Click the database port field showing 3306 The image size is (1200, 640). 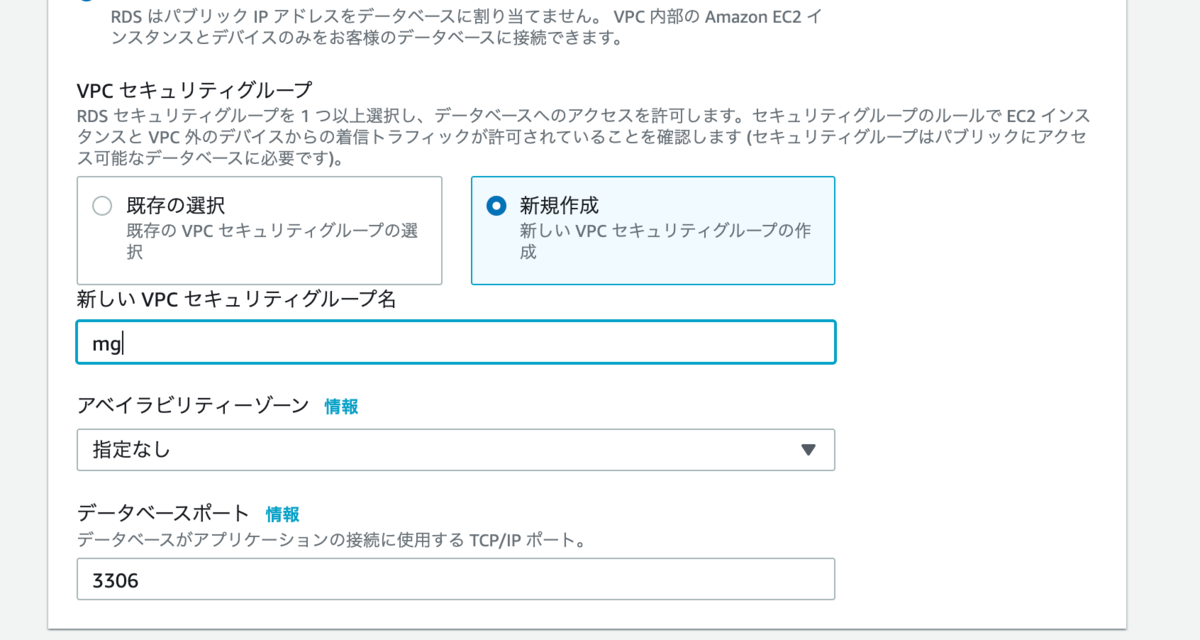(455, 579)
